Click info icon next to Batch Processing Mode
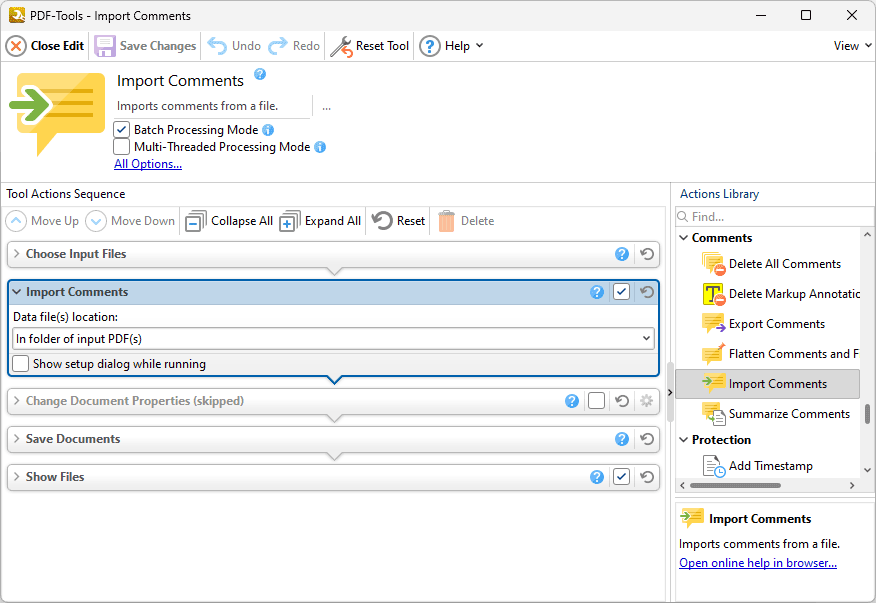876x603 pixels. click(x=268, y=130)
